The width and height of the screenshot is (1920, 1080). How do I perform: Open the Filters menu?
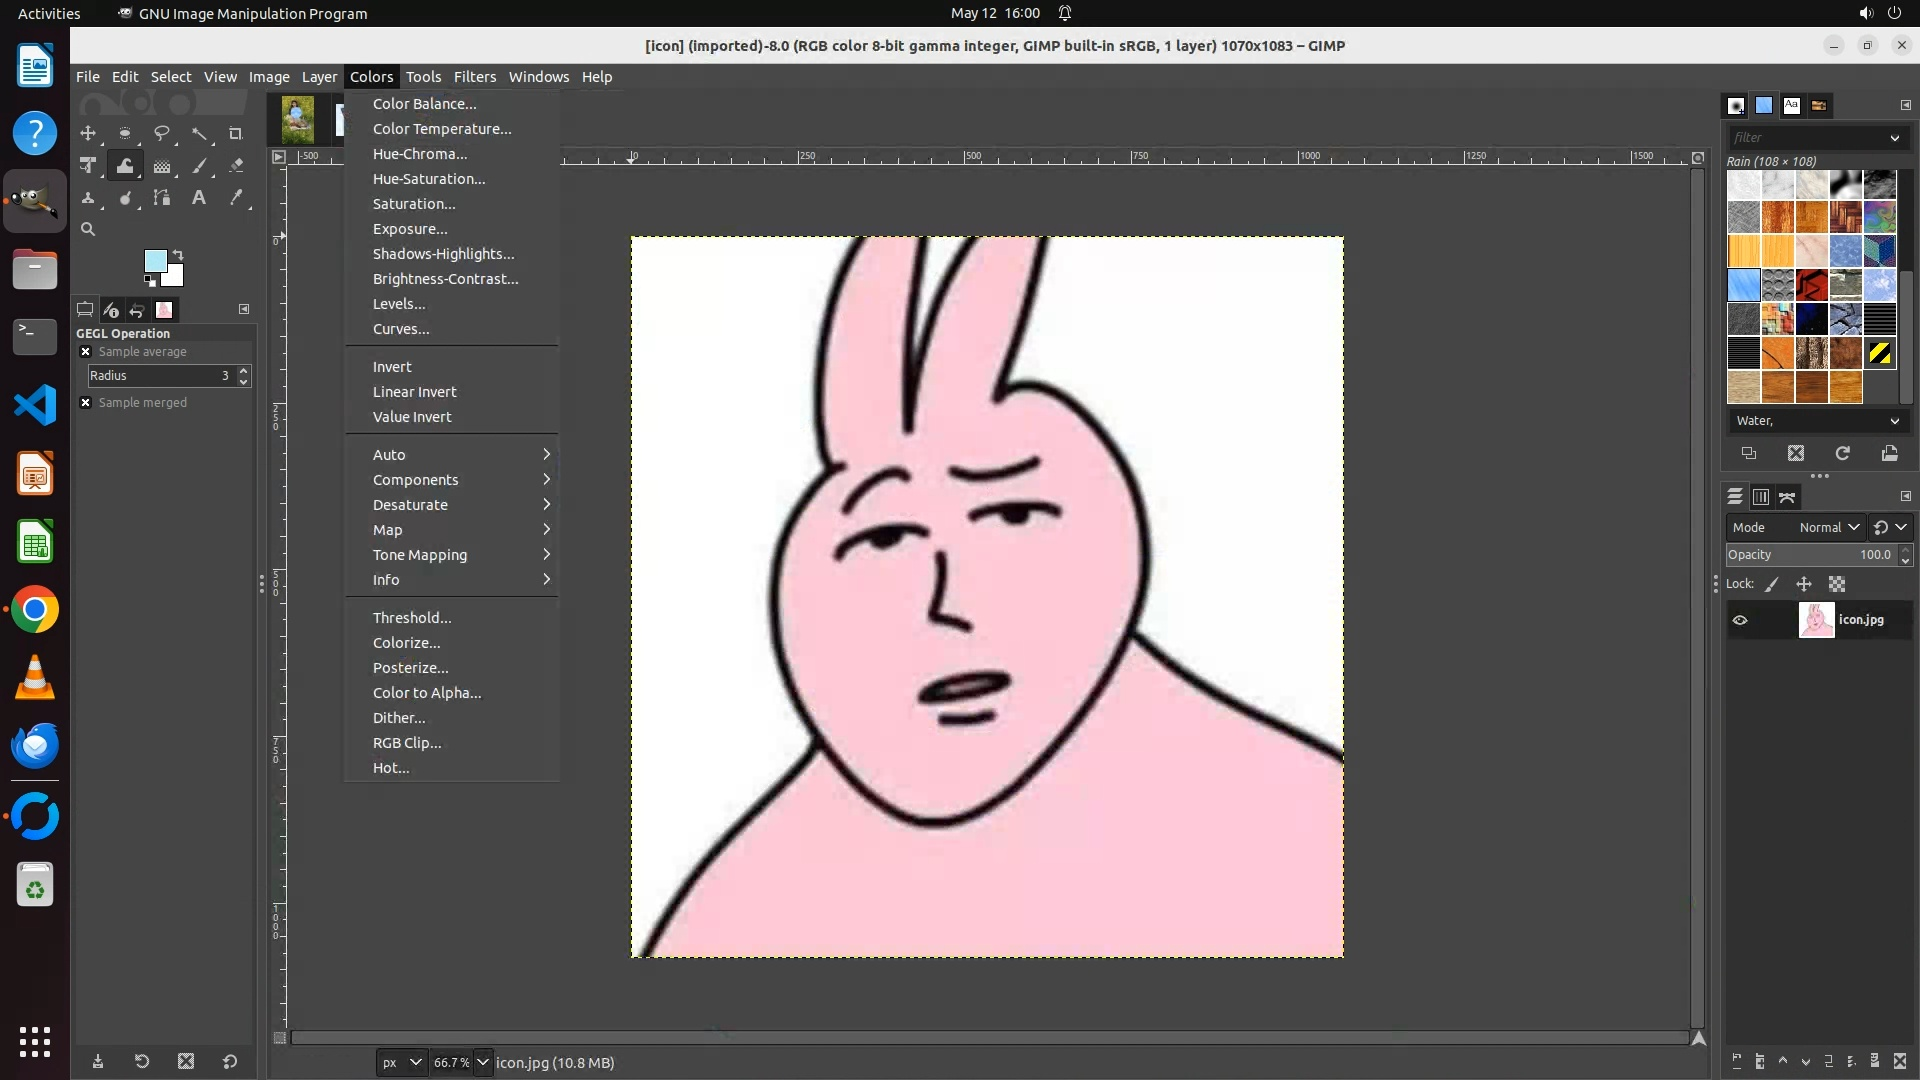[474, 77]
